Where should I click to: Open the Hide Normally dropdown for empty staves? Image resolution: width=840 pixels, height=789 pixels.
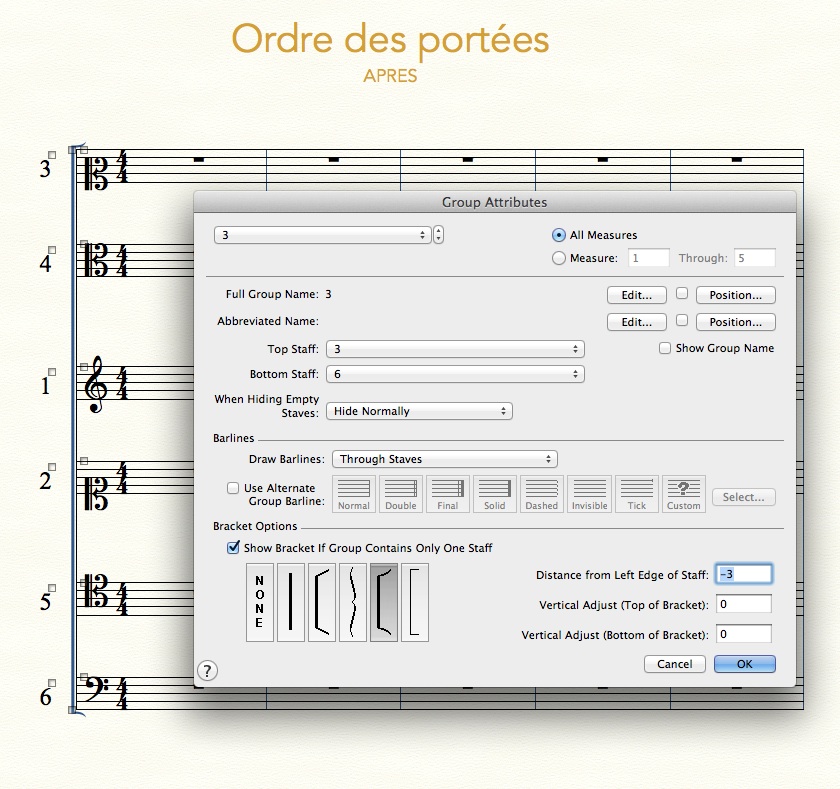pyautogui.click(x=419, y=411)
